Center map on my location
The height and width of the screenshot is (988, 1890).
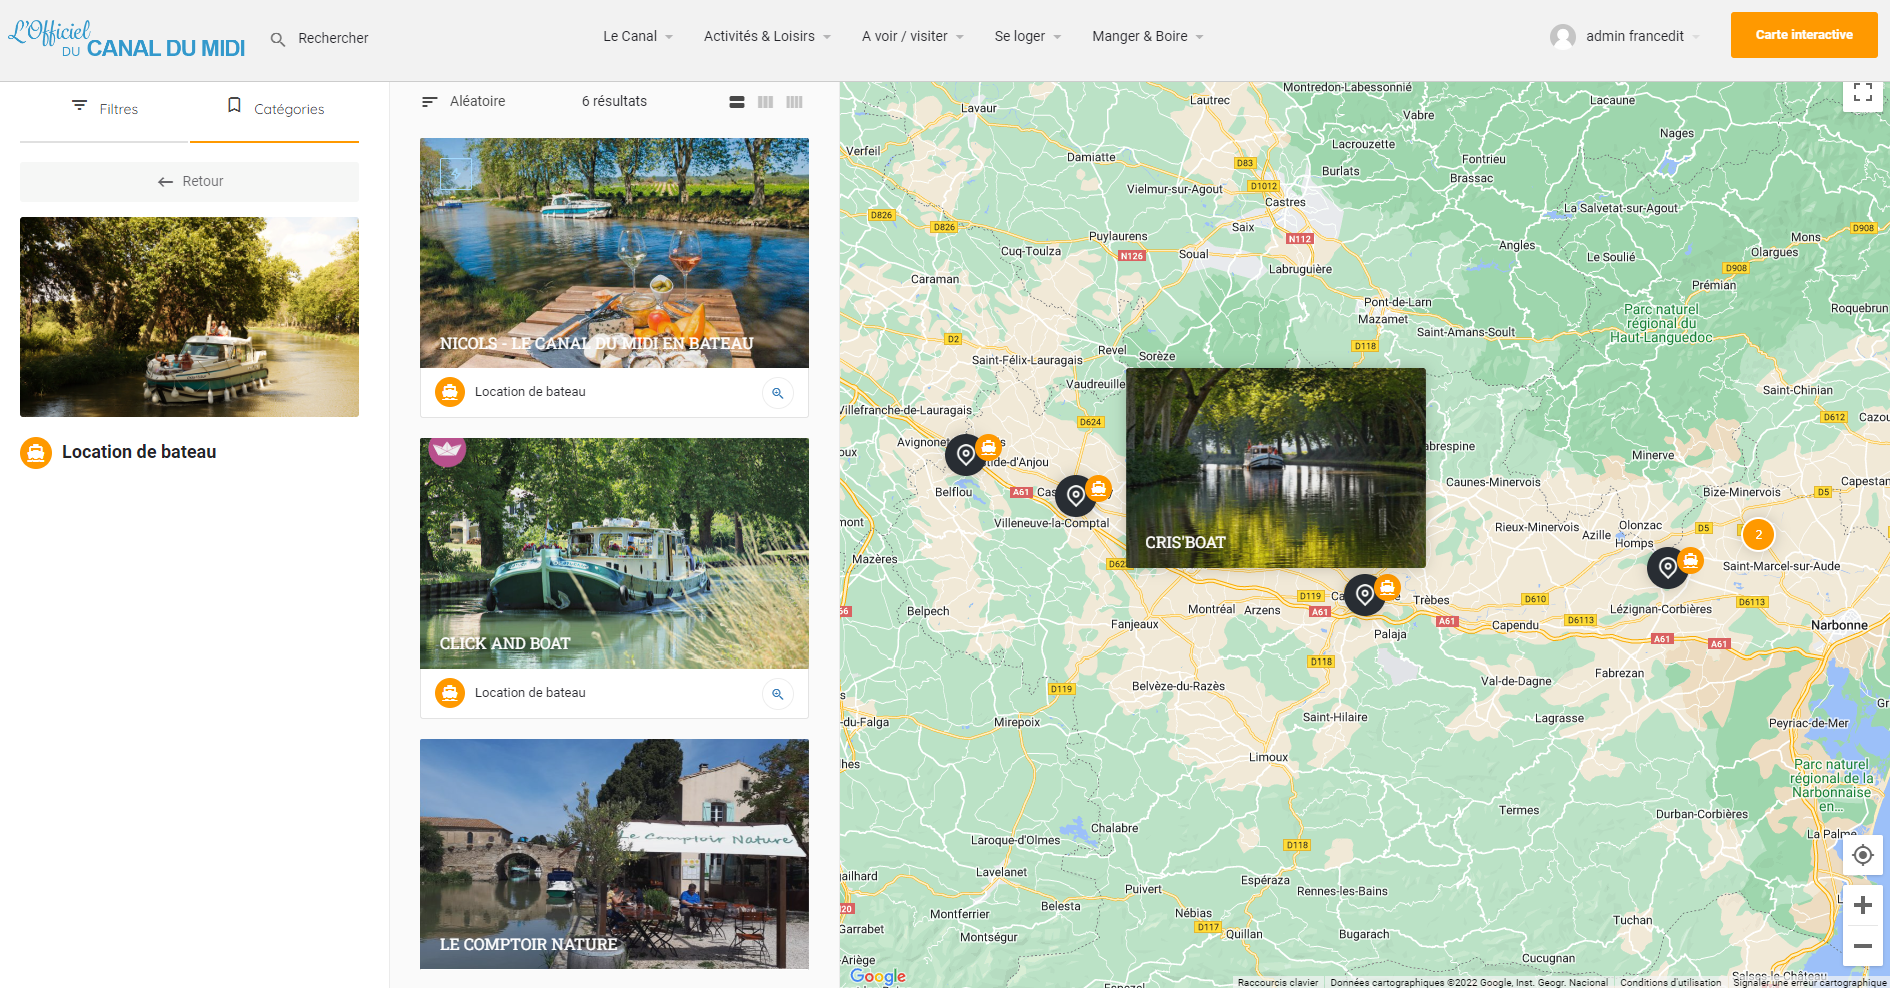point(1862,855)
